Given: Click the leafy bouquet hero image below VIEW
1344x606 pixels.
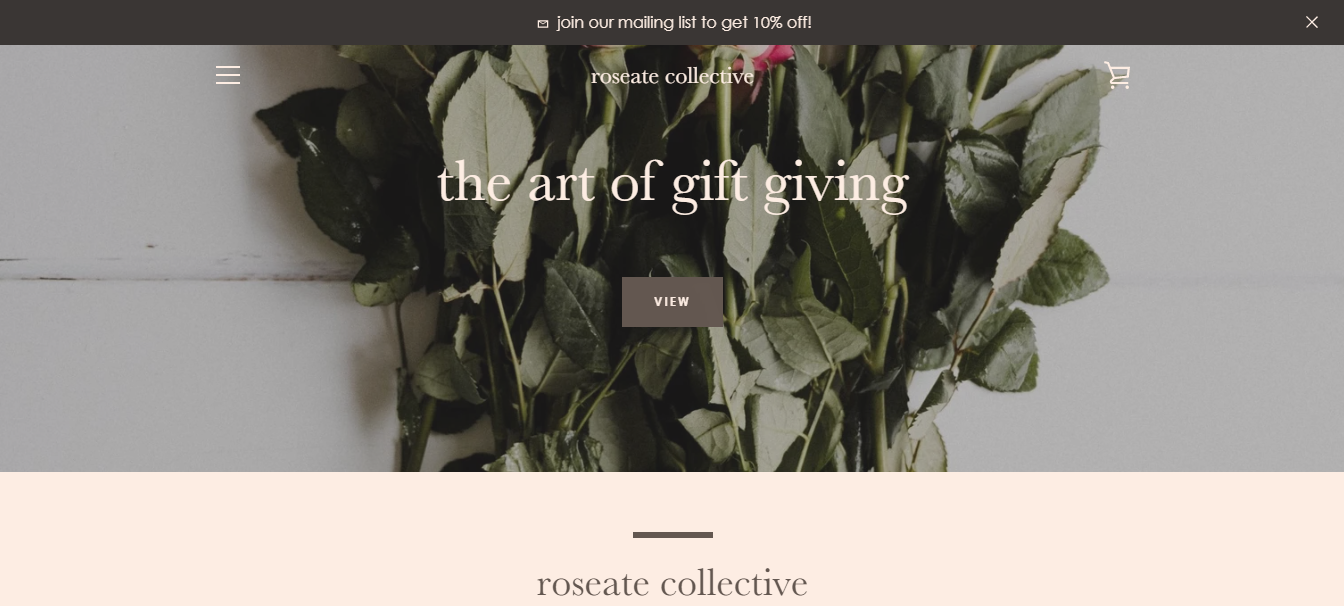Looking at the screenshot, I should click(x=672, y=400).
